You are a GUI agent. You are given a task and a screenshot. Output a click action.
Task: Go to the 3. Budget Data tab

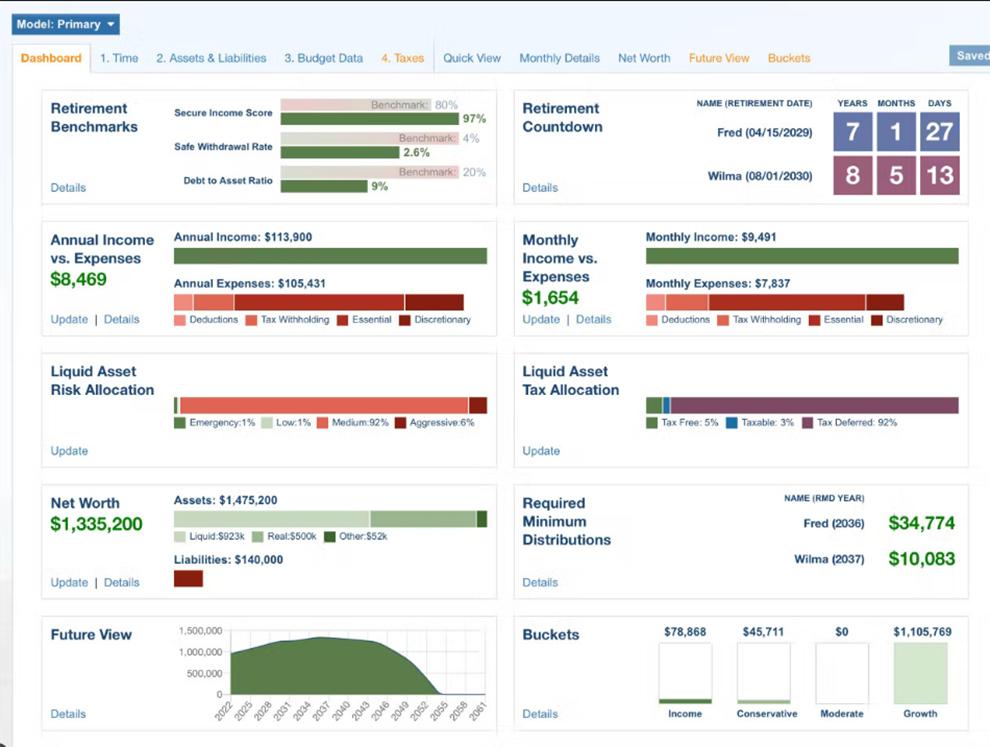tap(323, 58)
